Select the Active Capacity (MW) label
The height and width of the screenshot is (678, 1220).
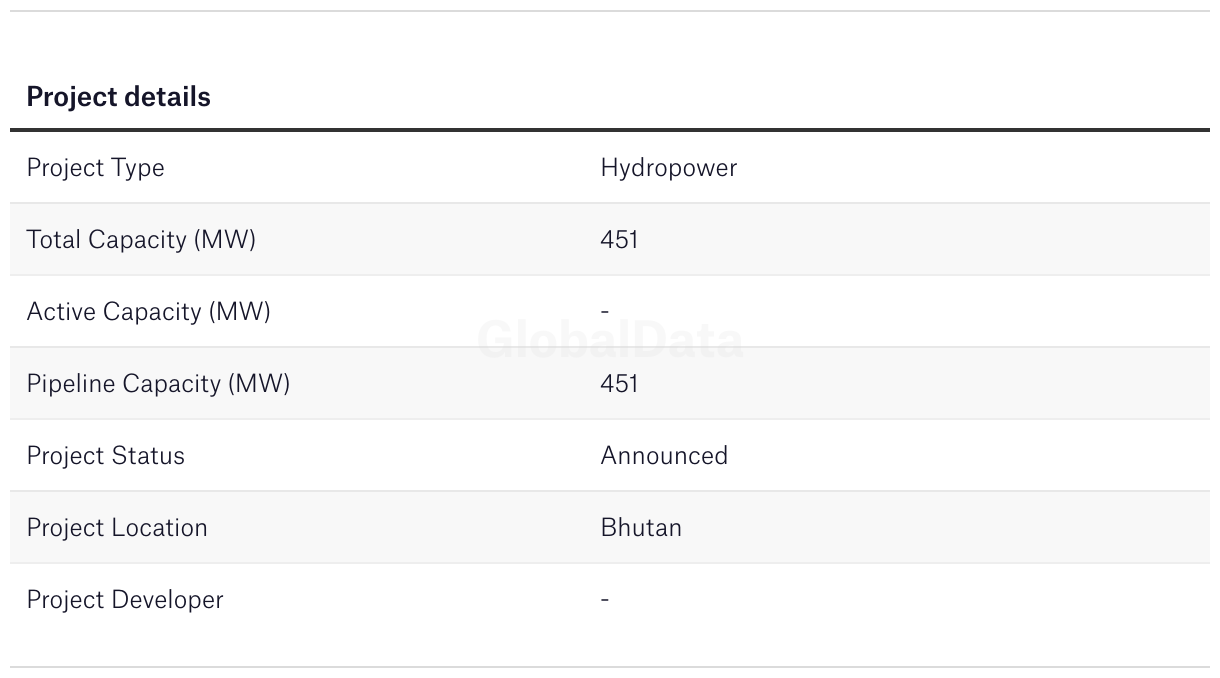tap(148, 312)
